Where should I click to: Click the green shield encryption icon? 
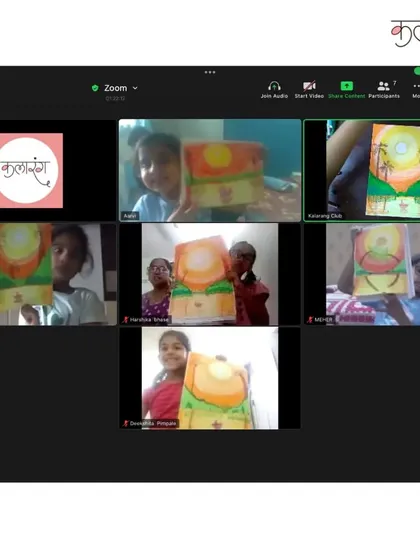[x=95, y=88]
